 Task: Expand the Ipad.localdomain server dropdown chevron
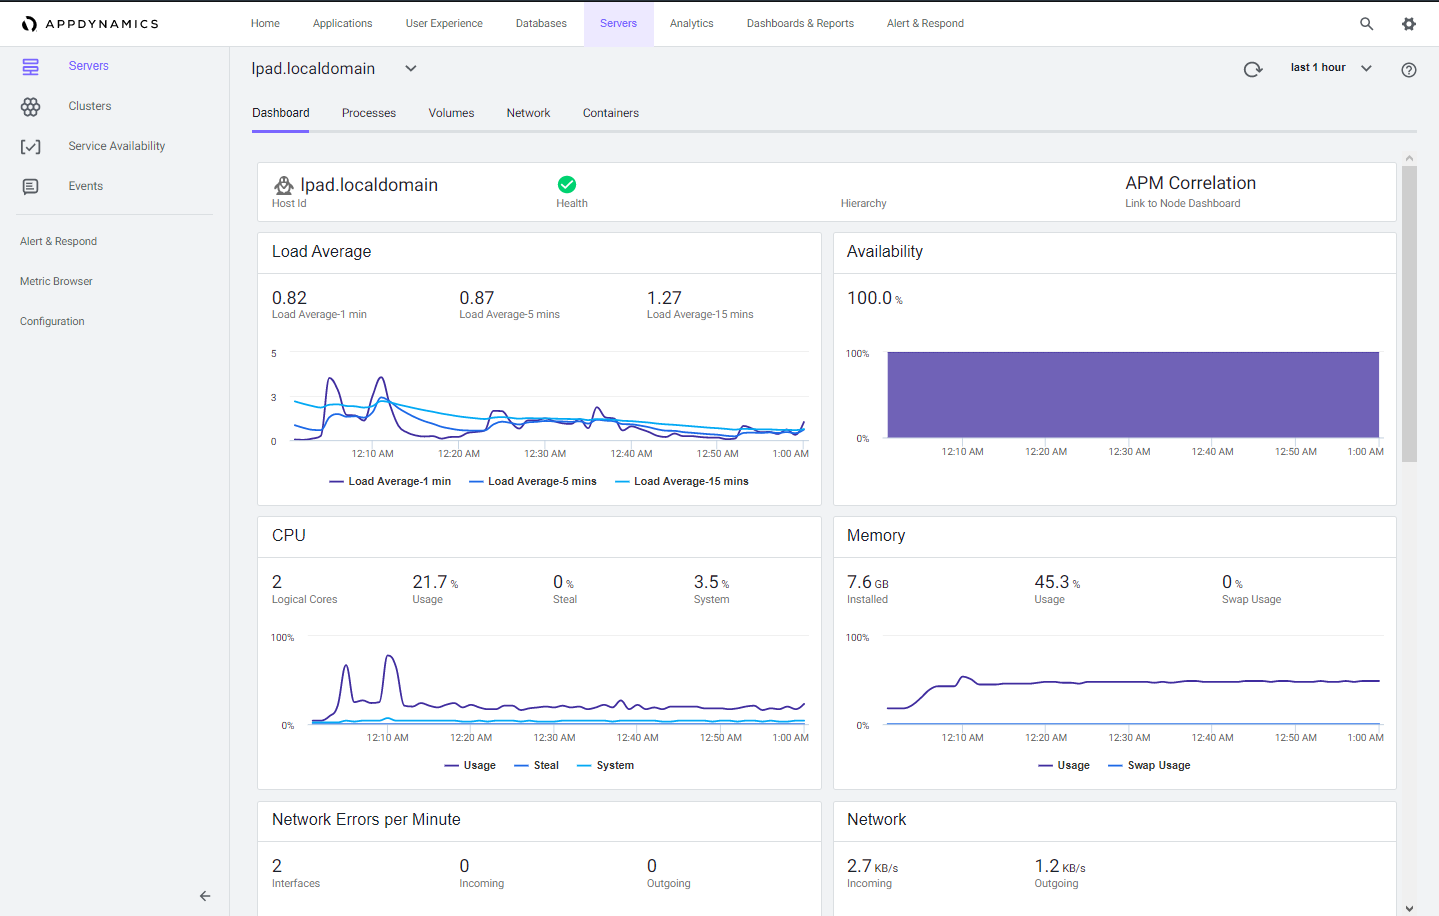411,69
